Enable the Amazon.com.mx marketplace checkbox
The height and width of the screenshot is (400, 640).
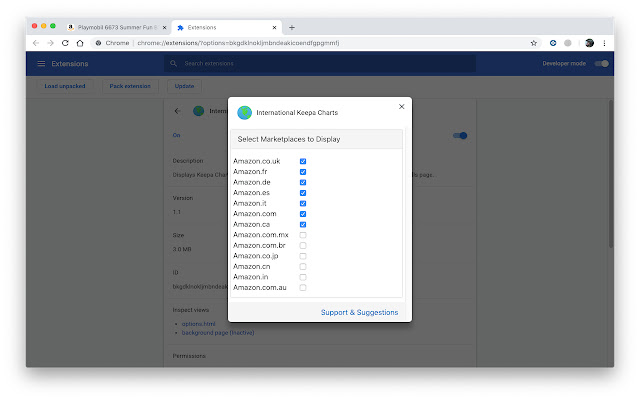(303, 235)
